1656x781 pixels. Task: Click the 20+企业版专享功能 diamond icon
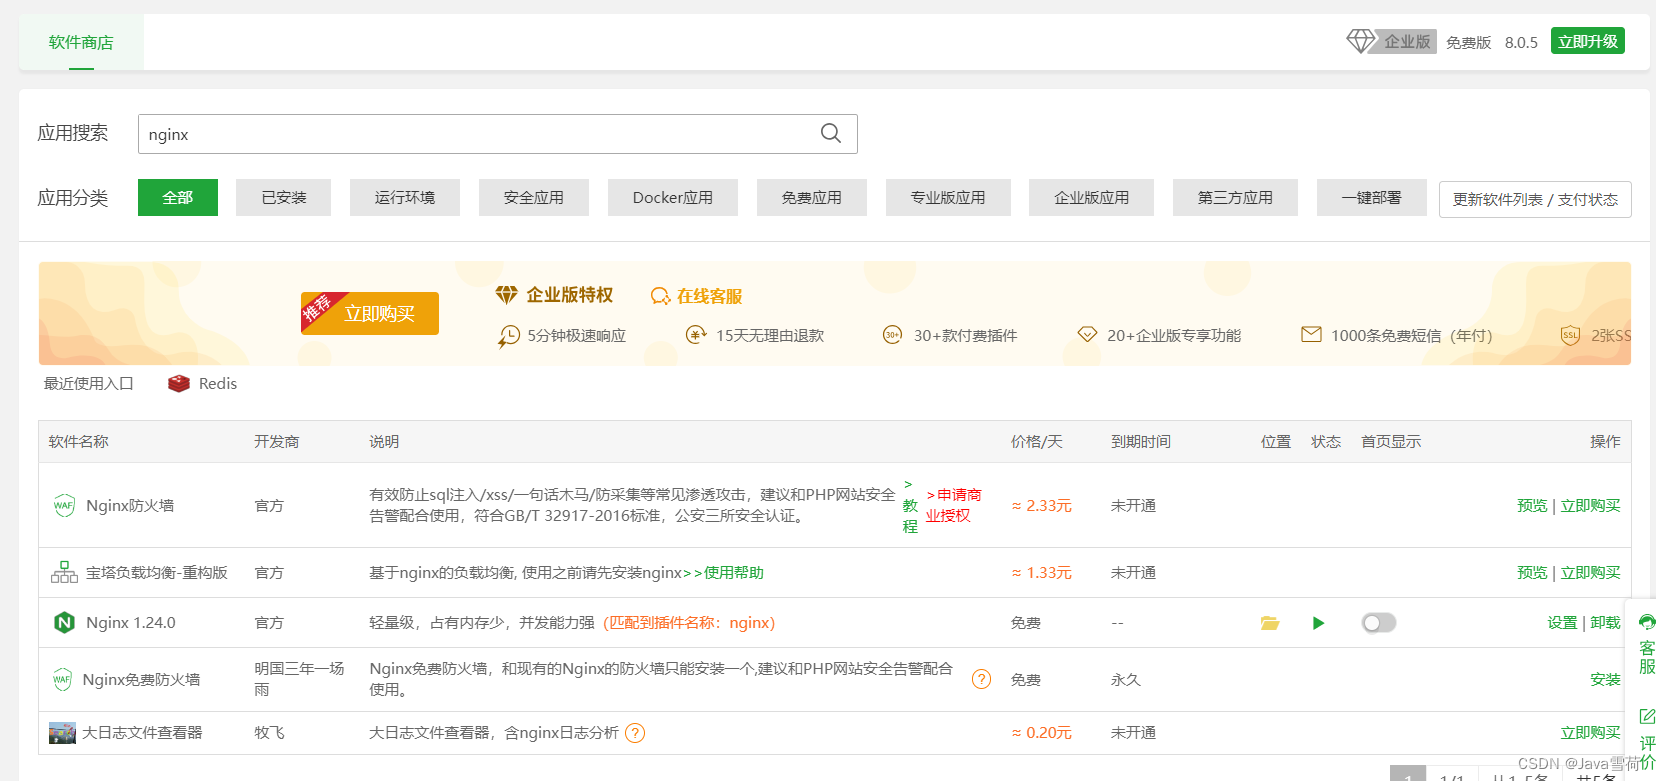click(1087, 334)
